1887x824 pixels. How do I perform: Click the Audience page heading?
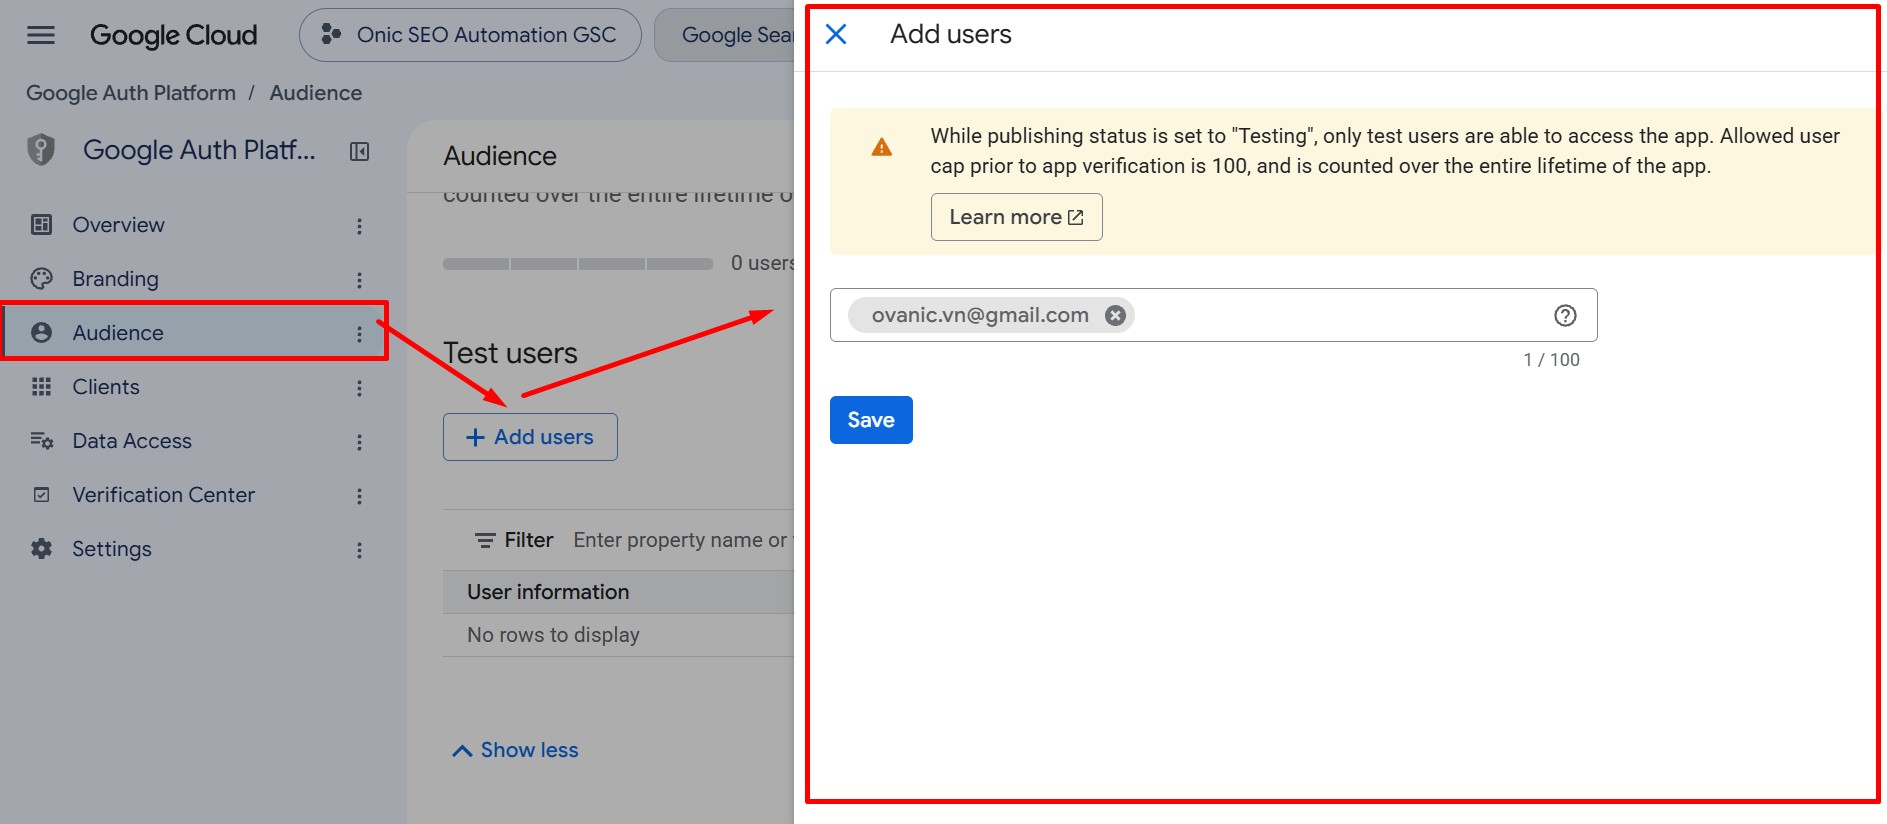pos(500,156)
